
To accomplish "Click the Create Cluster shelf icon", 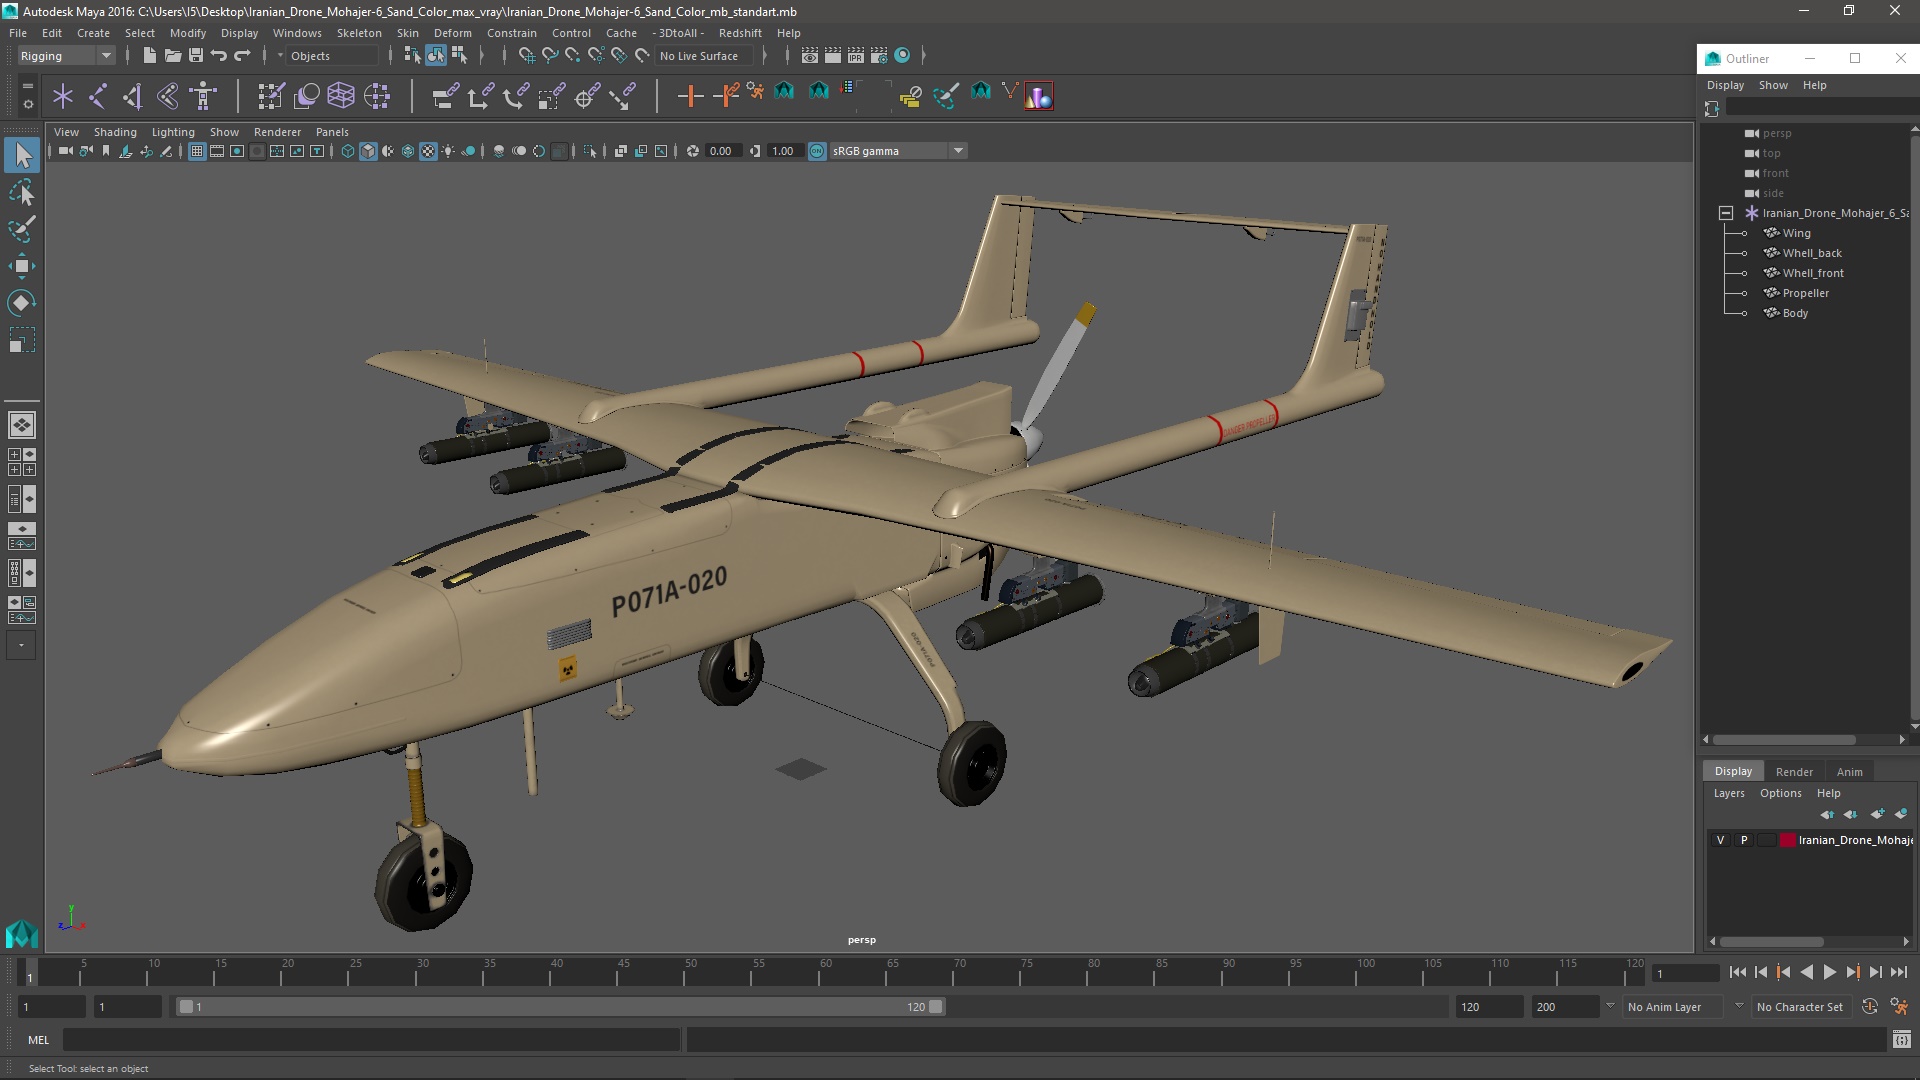I will click(x=377, y=96).
